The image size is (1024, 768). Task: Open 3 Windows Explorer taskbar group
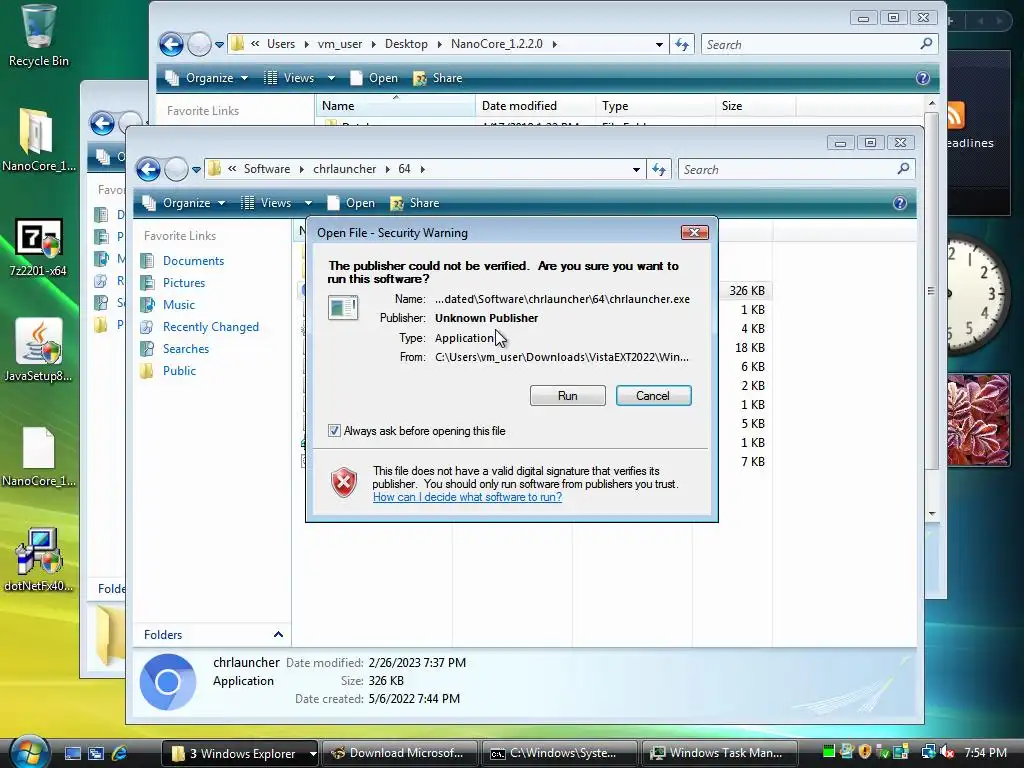coord(240,754)
